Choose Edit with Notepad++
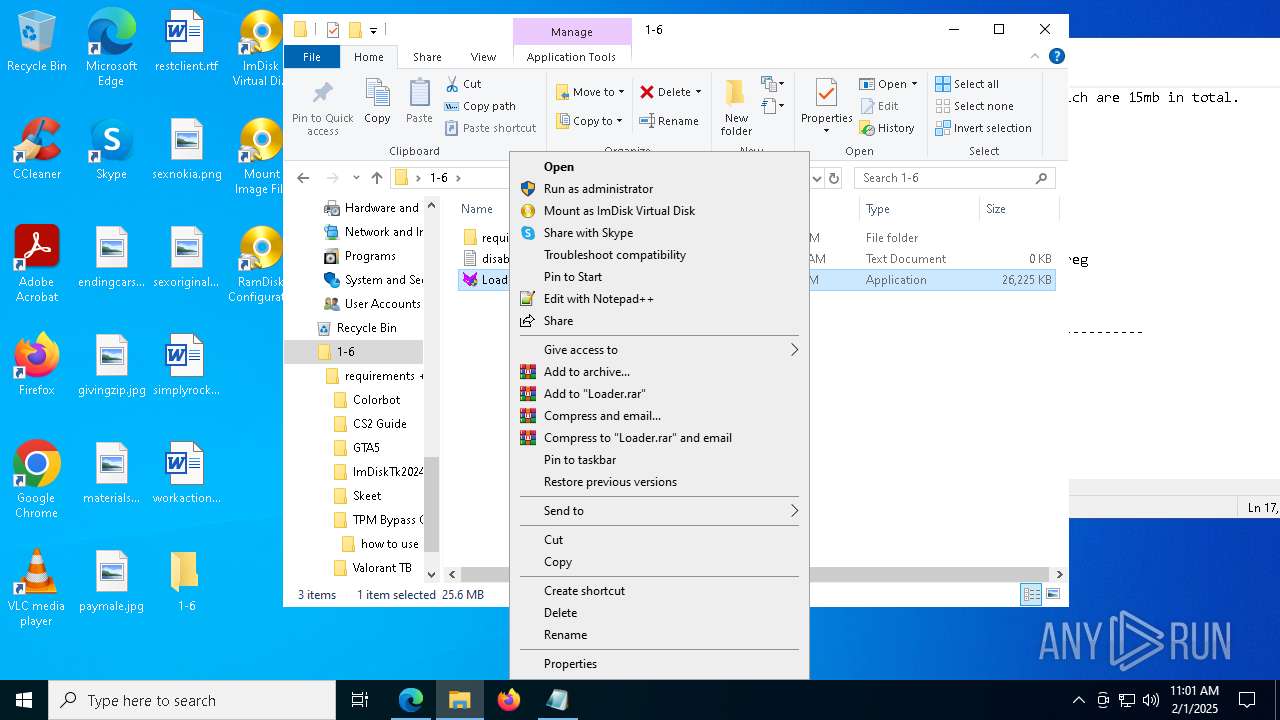The width and height of the screenshot is (1280, 720). [x=659, y=299]
